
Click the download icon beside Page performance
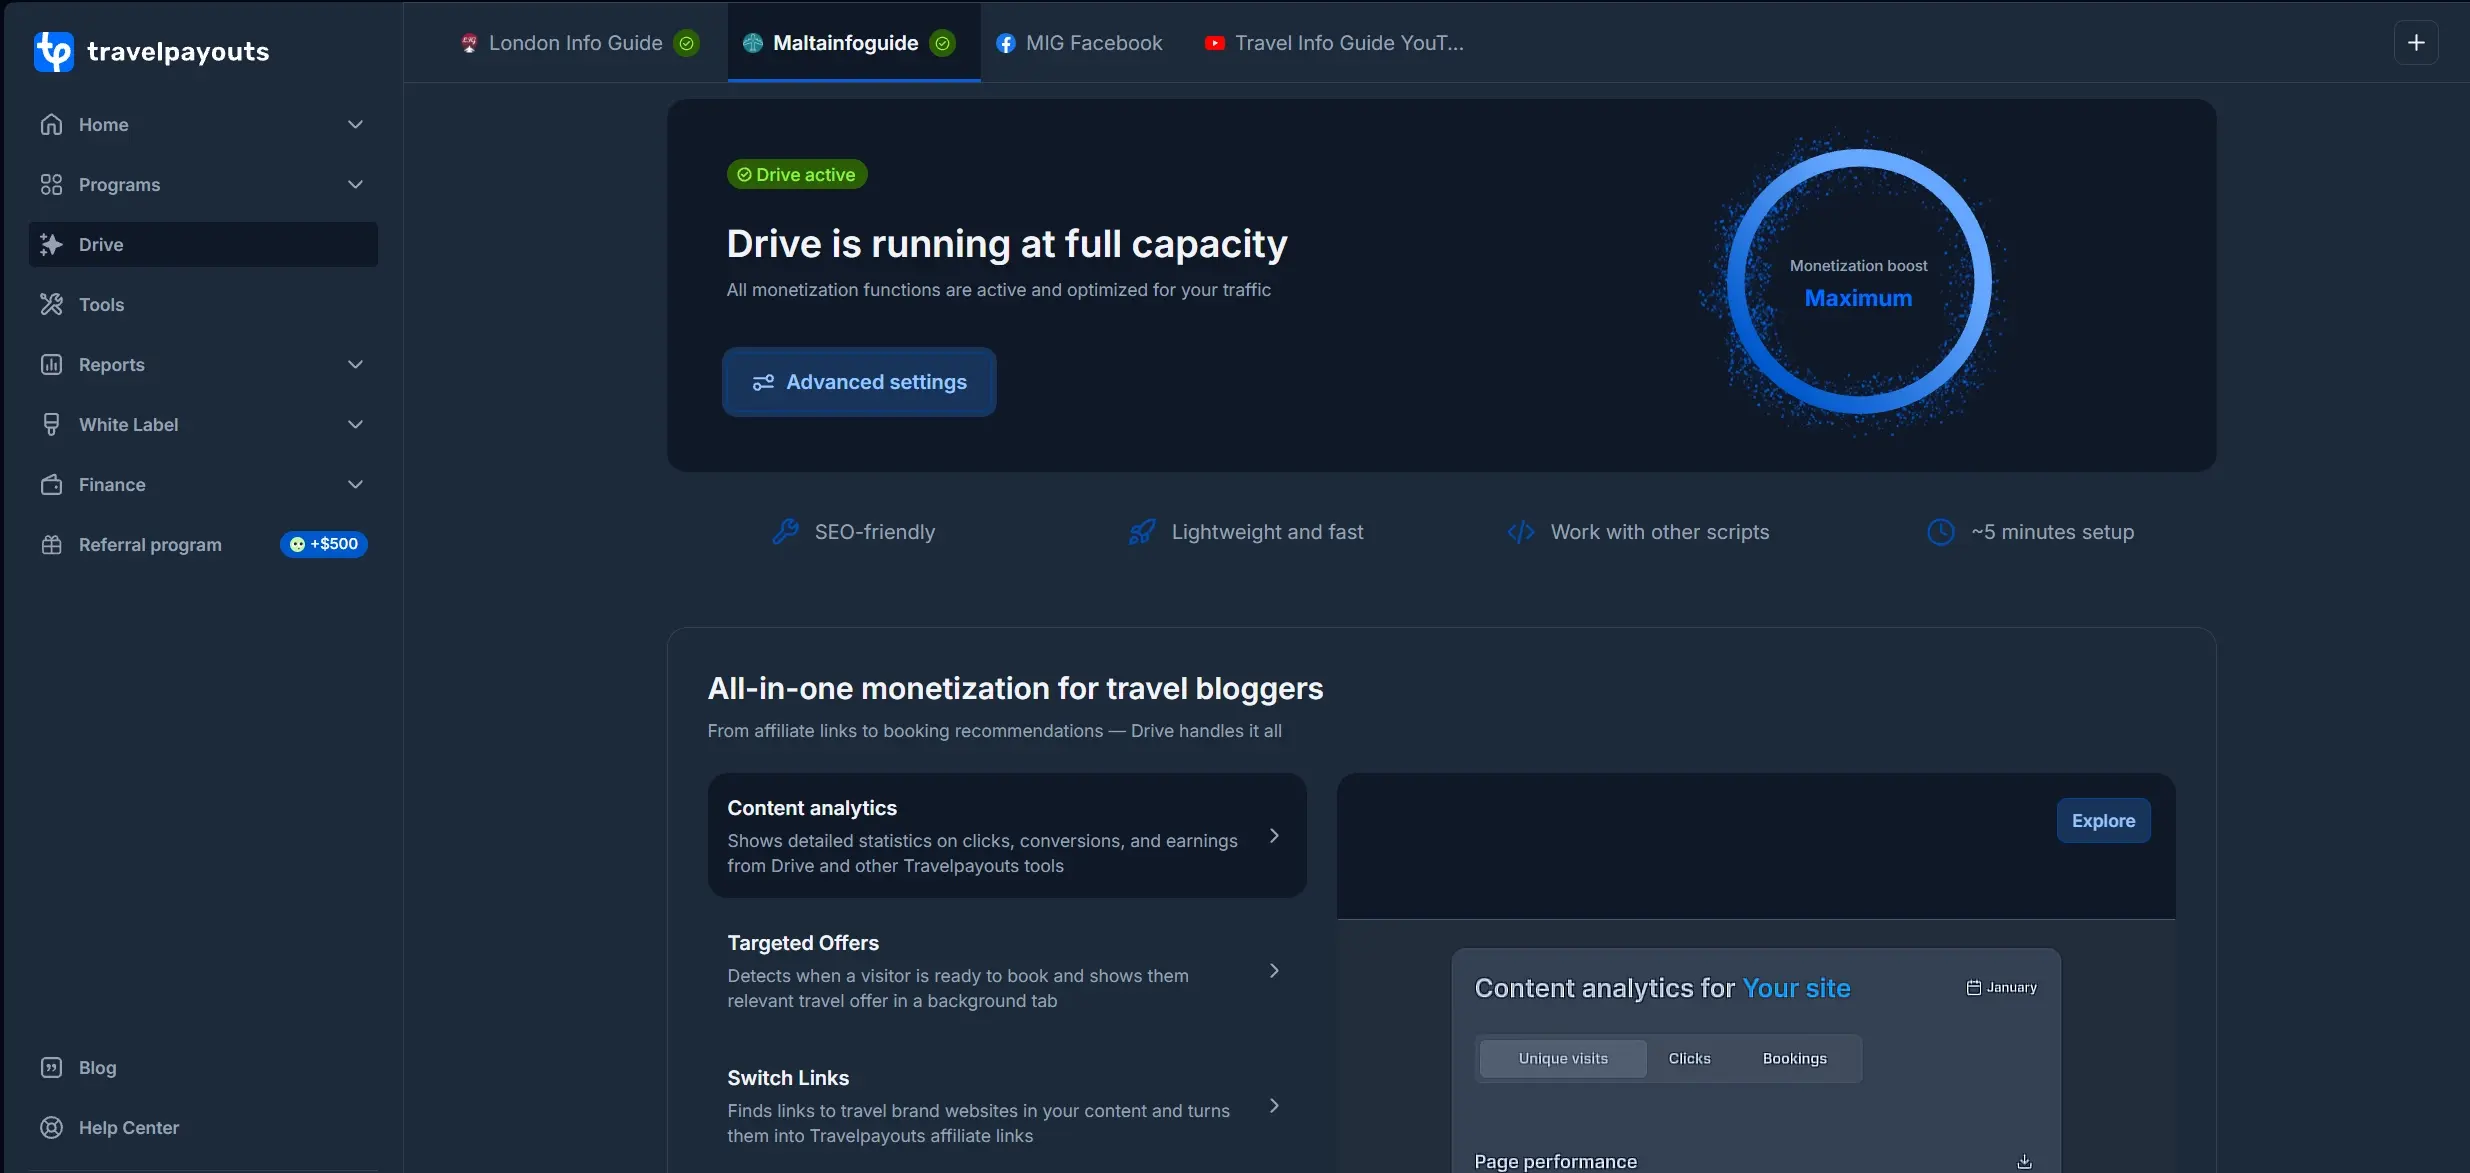(2025, 1161)
